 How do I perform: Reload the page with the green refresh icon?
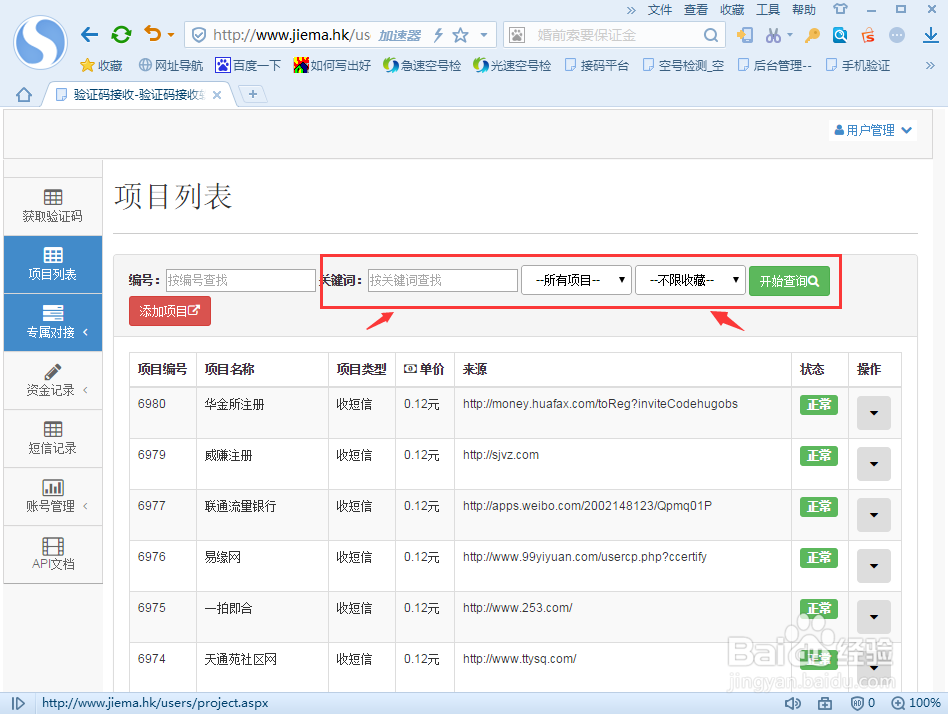(122, 34)
